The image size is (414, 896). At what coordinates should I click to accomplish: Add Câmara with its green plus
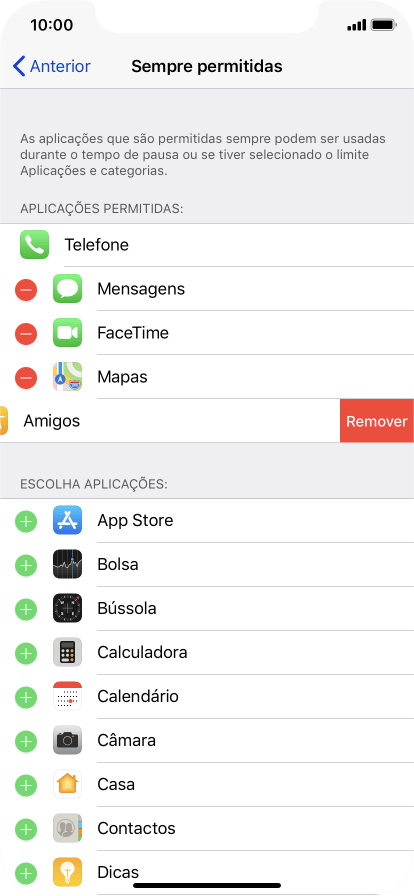tap(26, 741)
